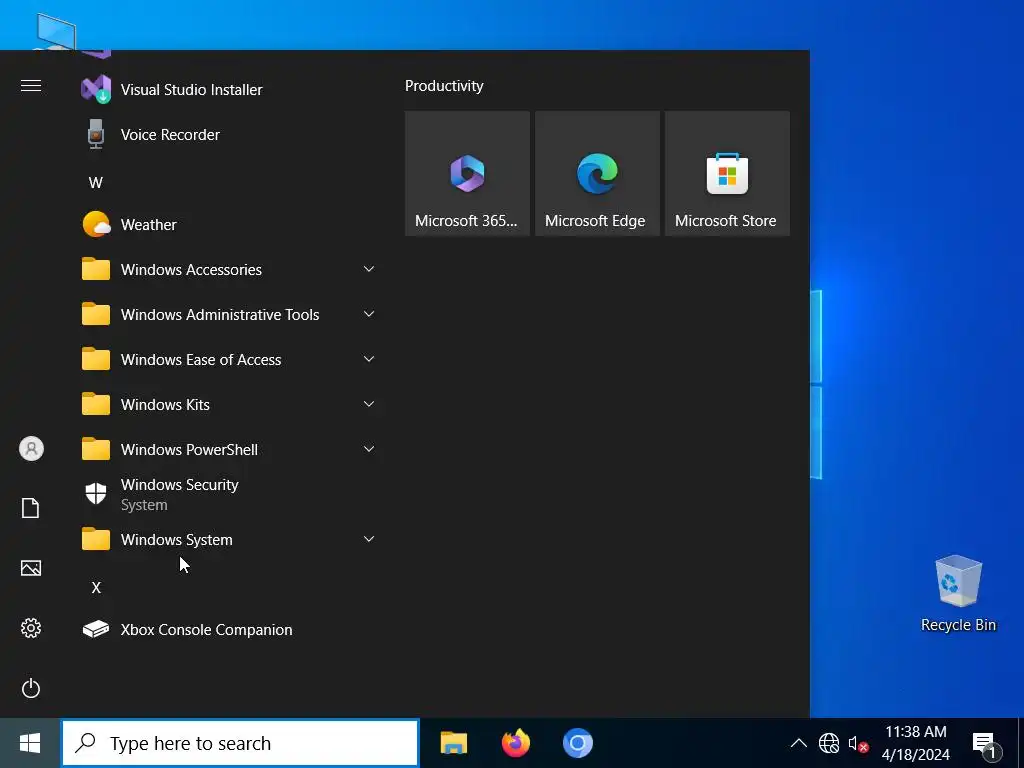
Task: Click the Windows Accessories folder icon
Action: click(96, 269)
